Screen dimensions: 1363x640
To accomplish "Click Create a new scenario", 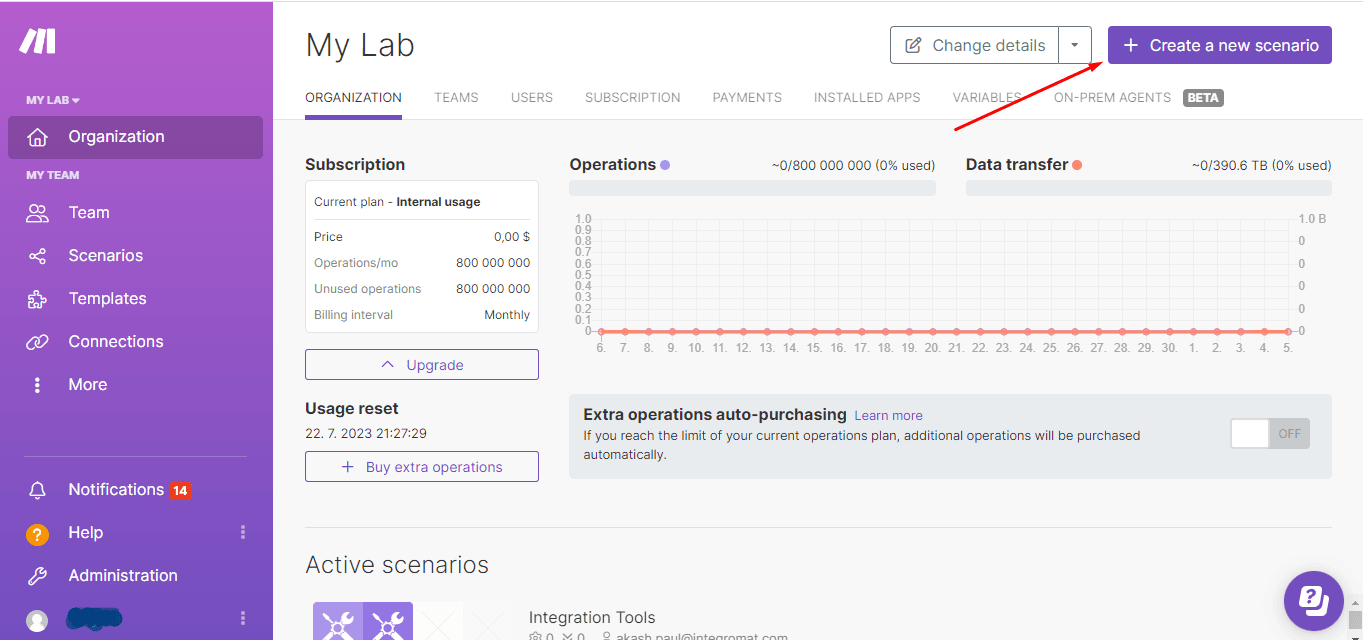I will pos(1219,45).
